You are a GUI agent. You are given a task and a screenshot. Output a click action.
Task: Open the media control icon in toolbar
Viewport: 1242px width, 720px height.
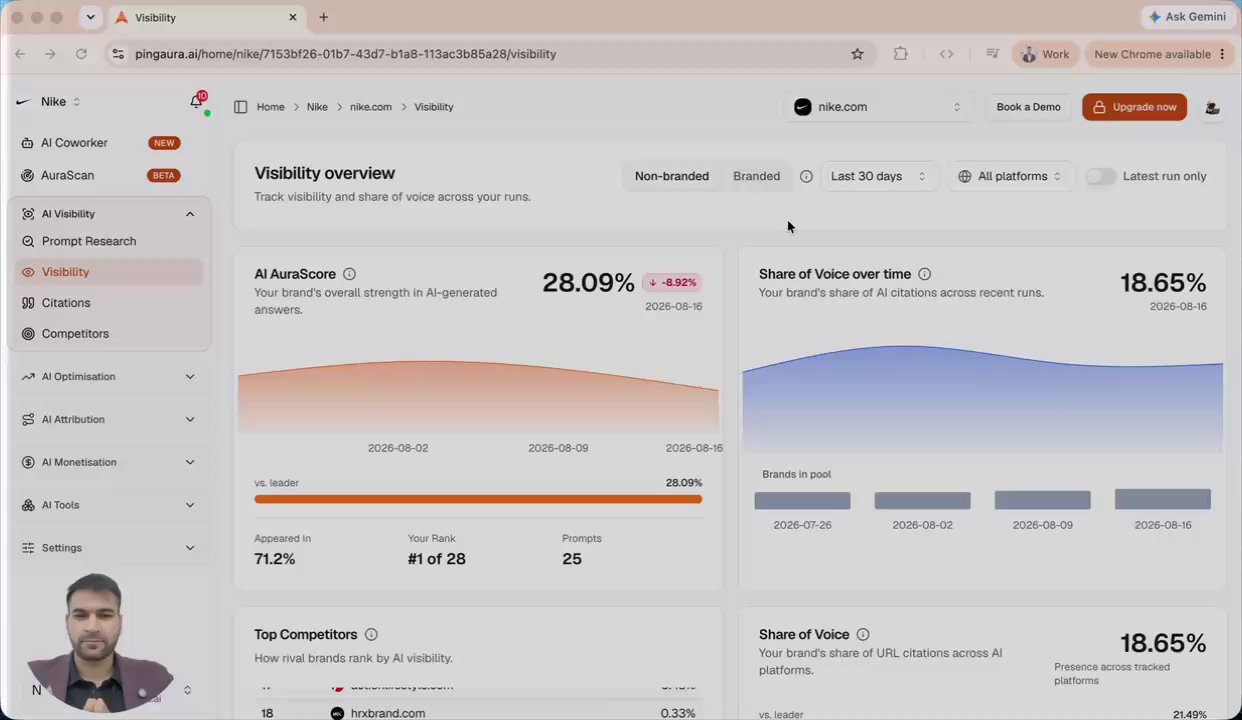(x=992, y=54)
